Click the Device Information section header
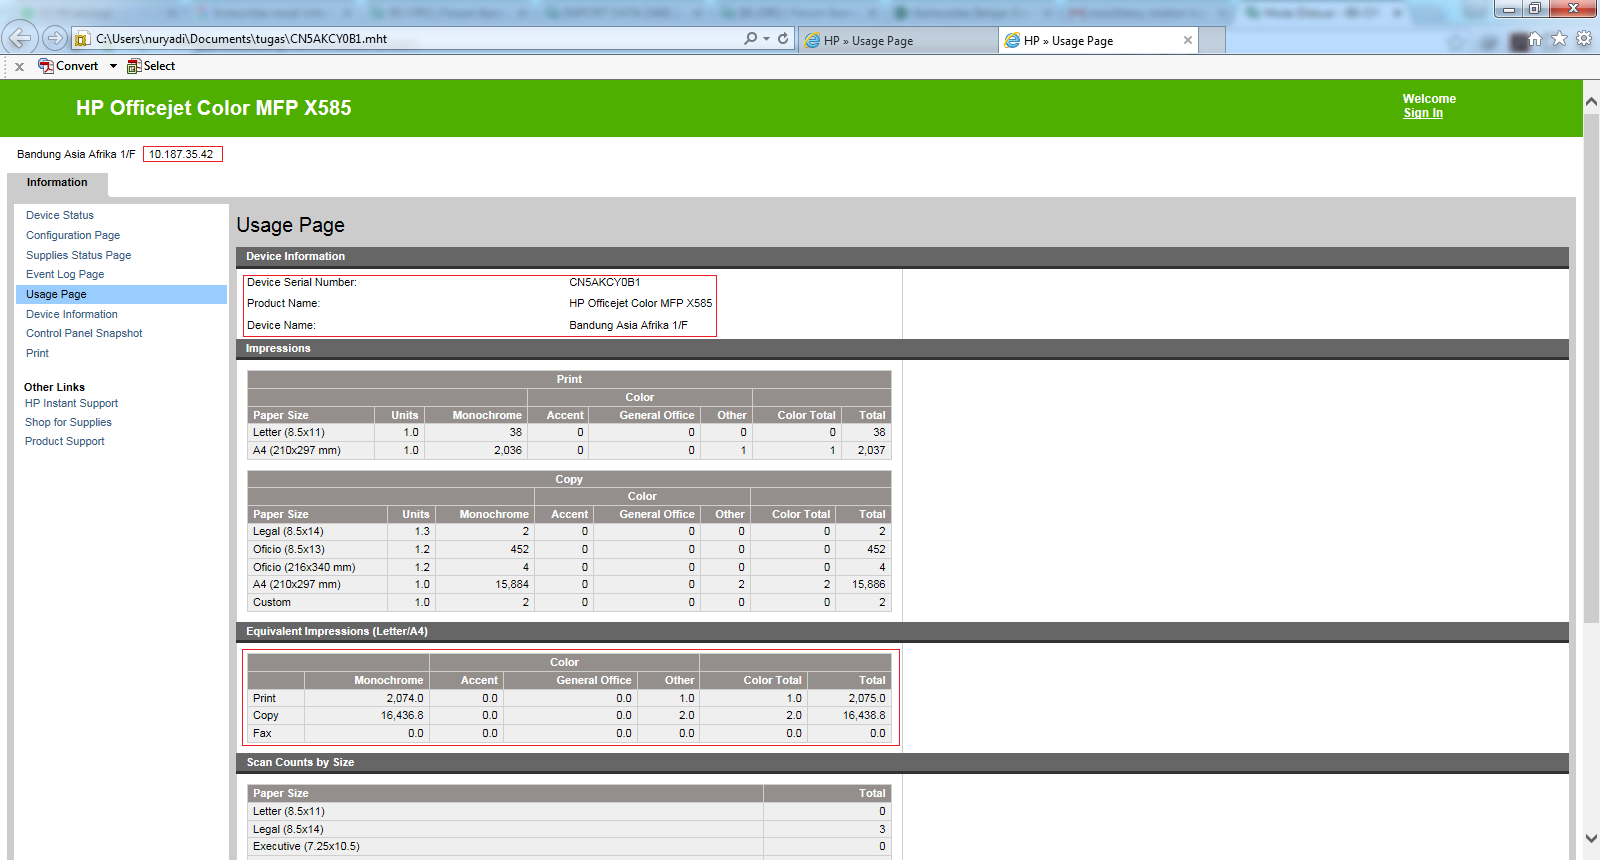This screenshot has height=860, width=1600. click(902, 257)
